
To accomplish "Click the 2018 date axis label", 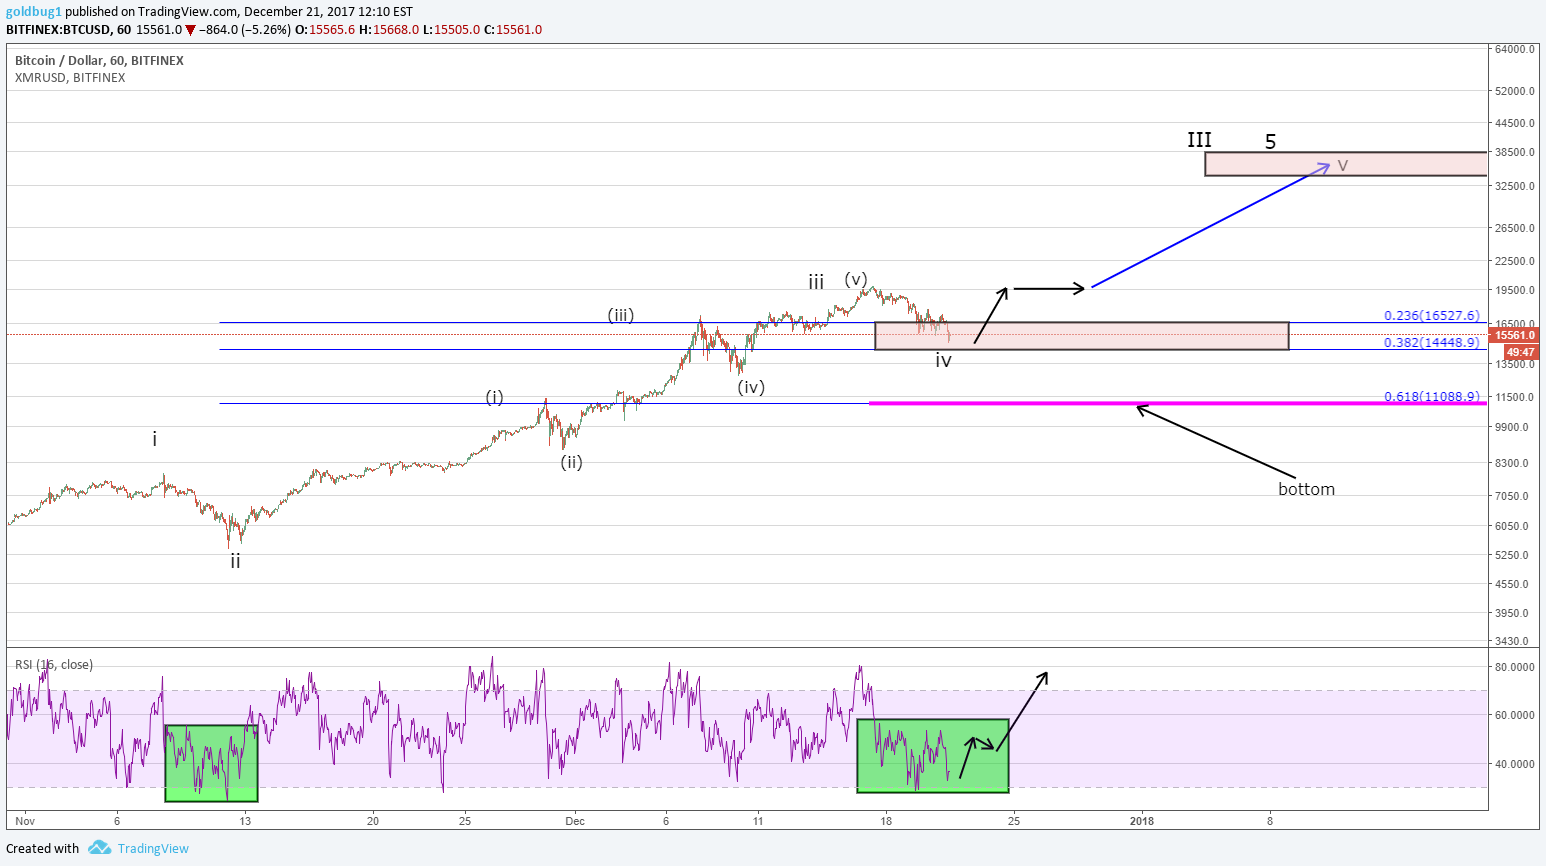I will (1141, 821).
